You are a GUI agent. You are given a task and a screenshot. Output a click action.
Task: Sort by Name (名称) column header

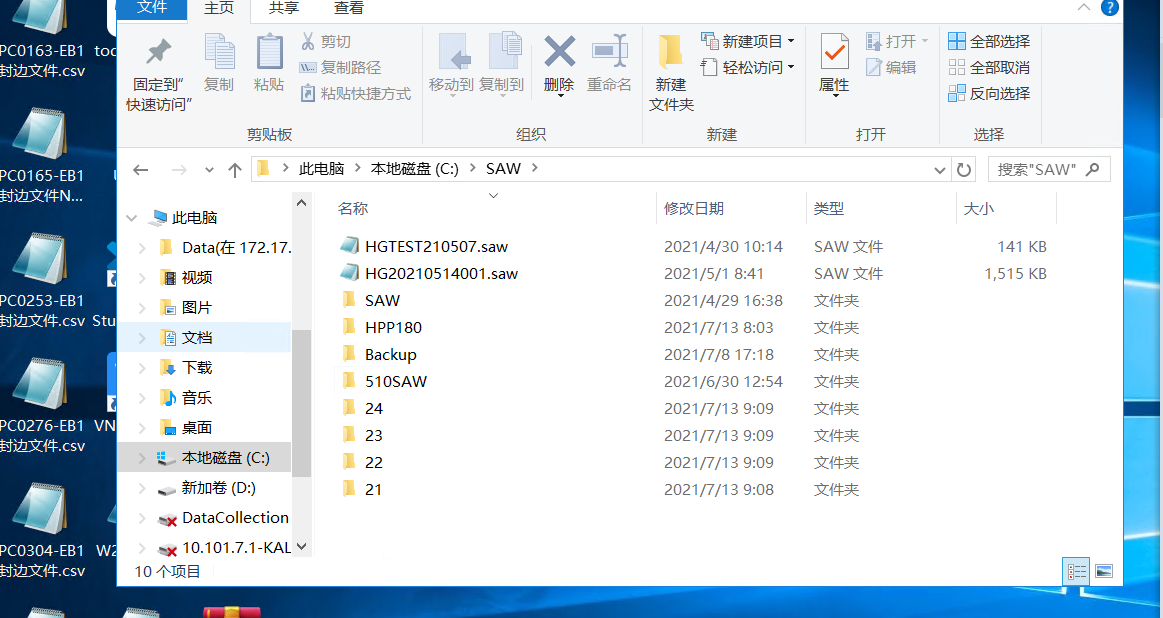coord(492,208)
